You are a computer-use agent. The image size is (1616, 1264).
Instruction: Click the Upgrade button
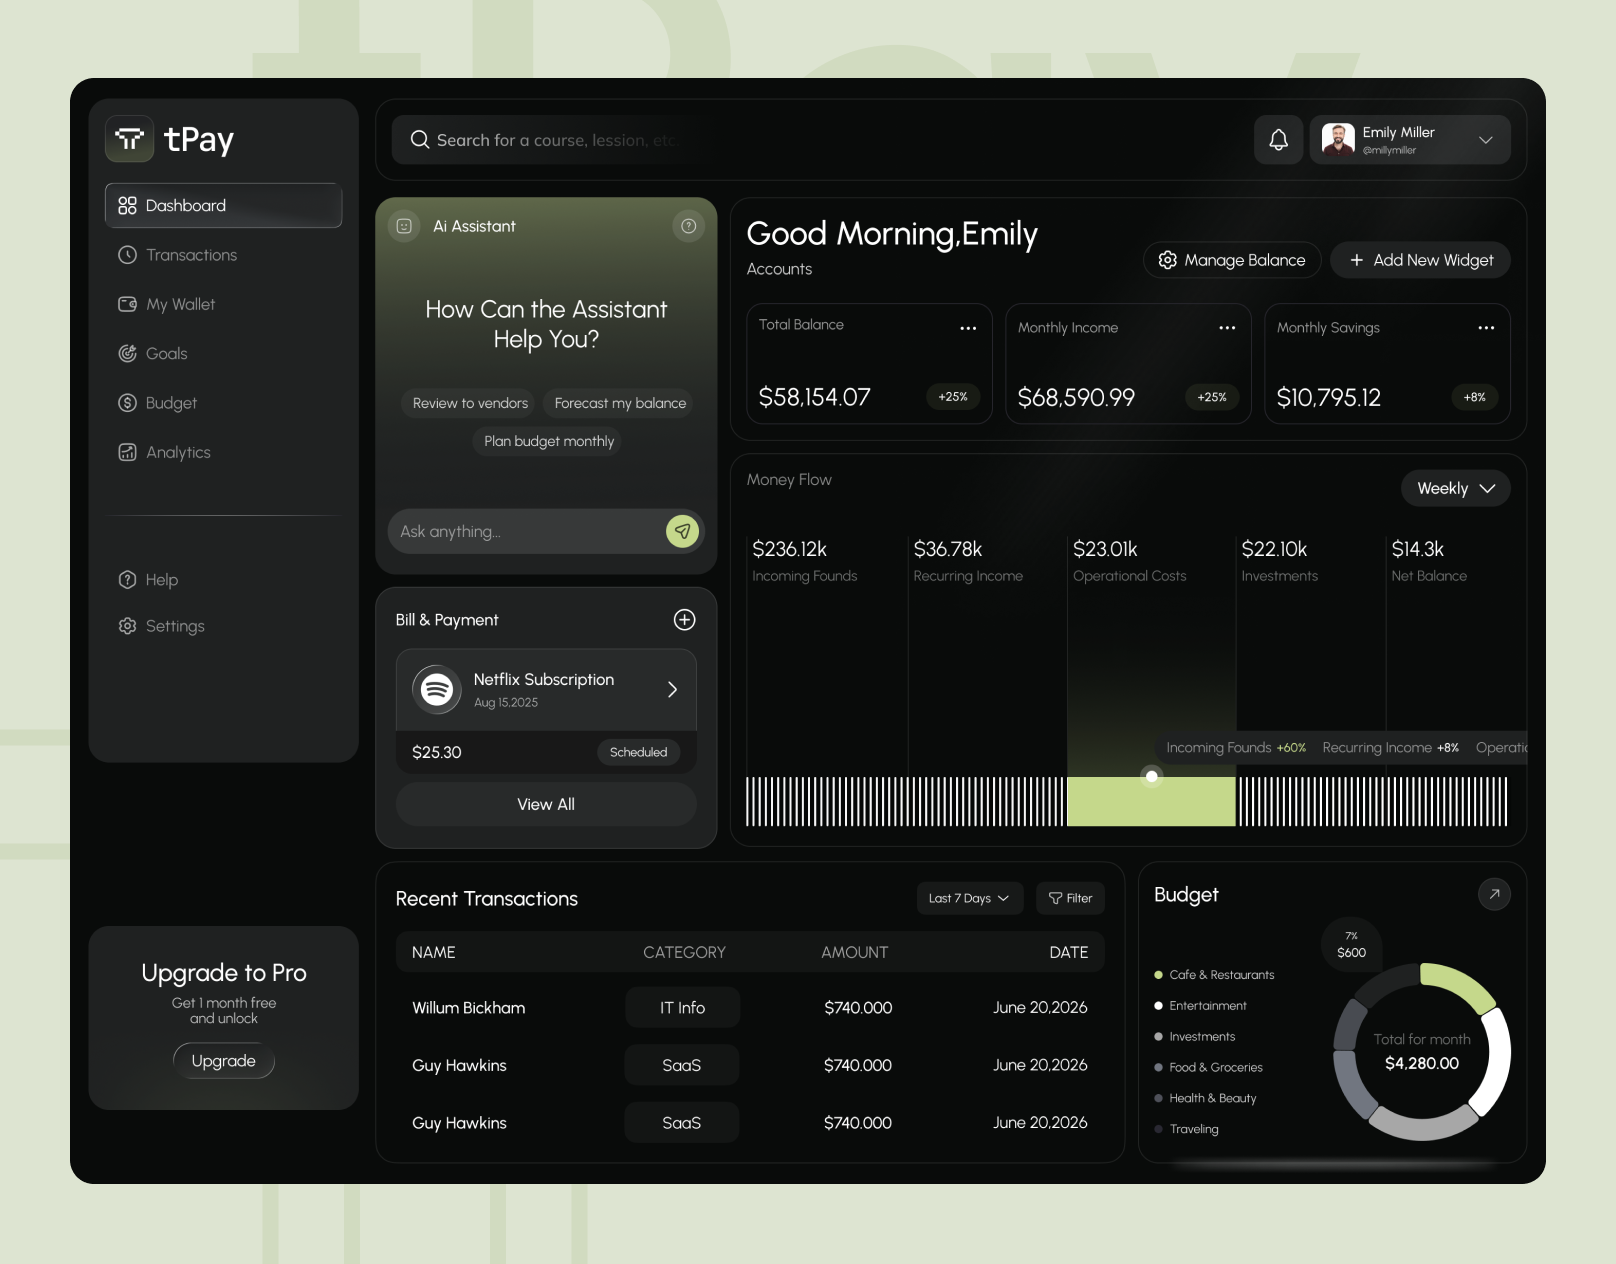click(x=224, y=1061)
